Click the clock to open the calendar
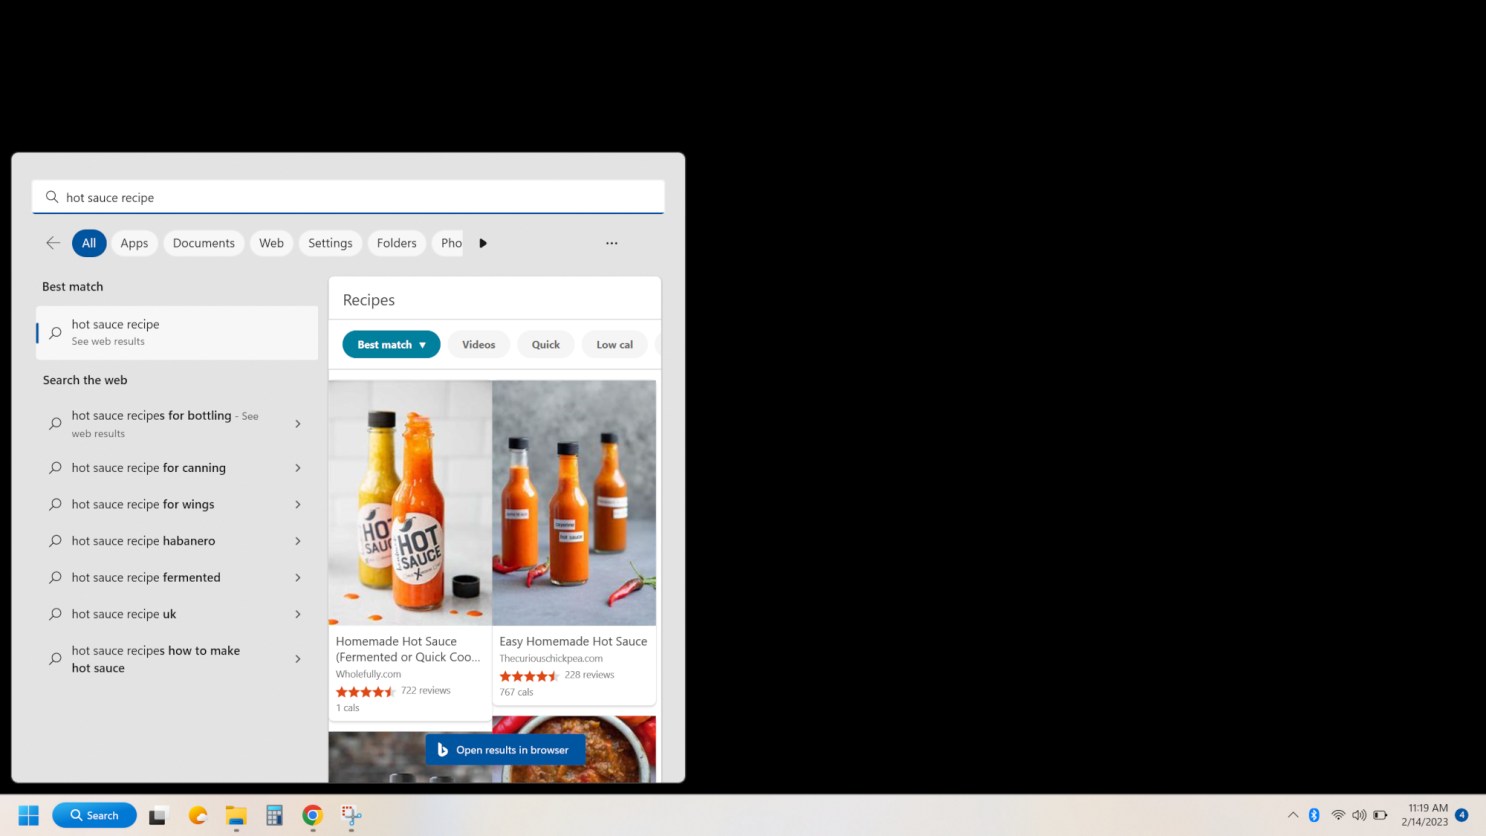The image size is (1486, 836). click(x=1427, y=815)
